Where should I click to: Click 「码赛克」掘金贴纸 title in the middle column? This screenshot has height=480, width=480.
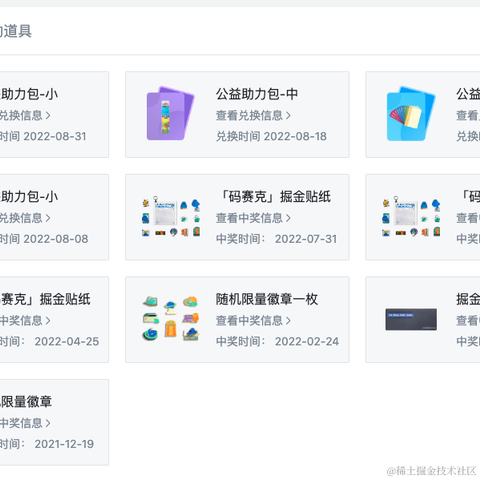(x=275, y=197)
